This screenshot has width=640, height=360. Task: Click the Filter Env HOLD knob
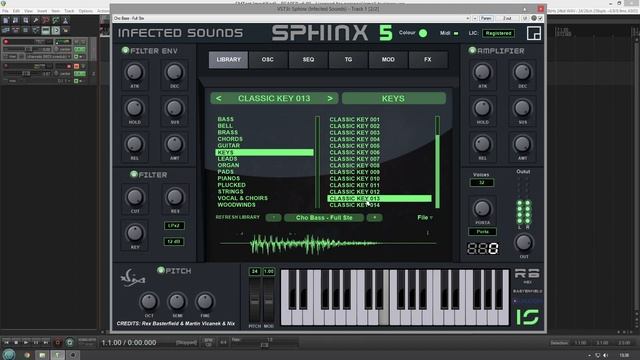point(134,108)
